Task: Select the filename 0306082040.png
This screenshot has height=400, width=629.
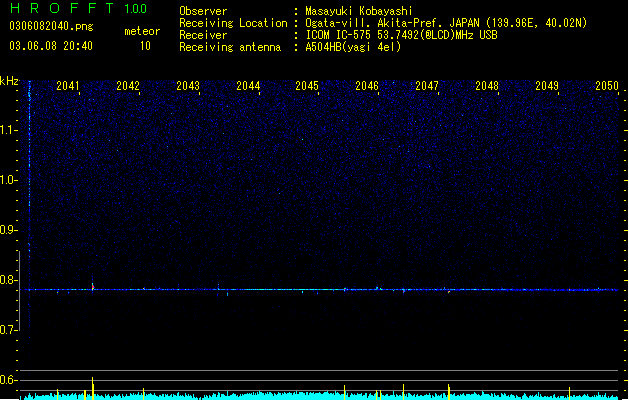Action: [x=51, y=26]
